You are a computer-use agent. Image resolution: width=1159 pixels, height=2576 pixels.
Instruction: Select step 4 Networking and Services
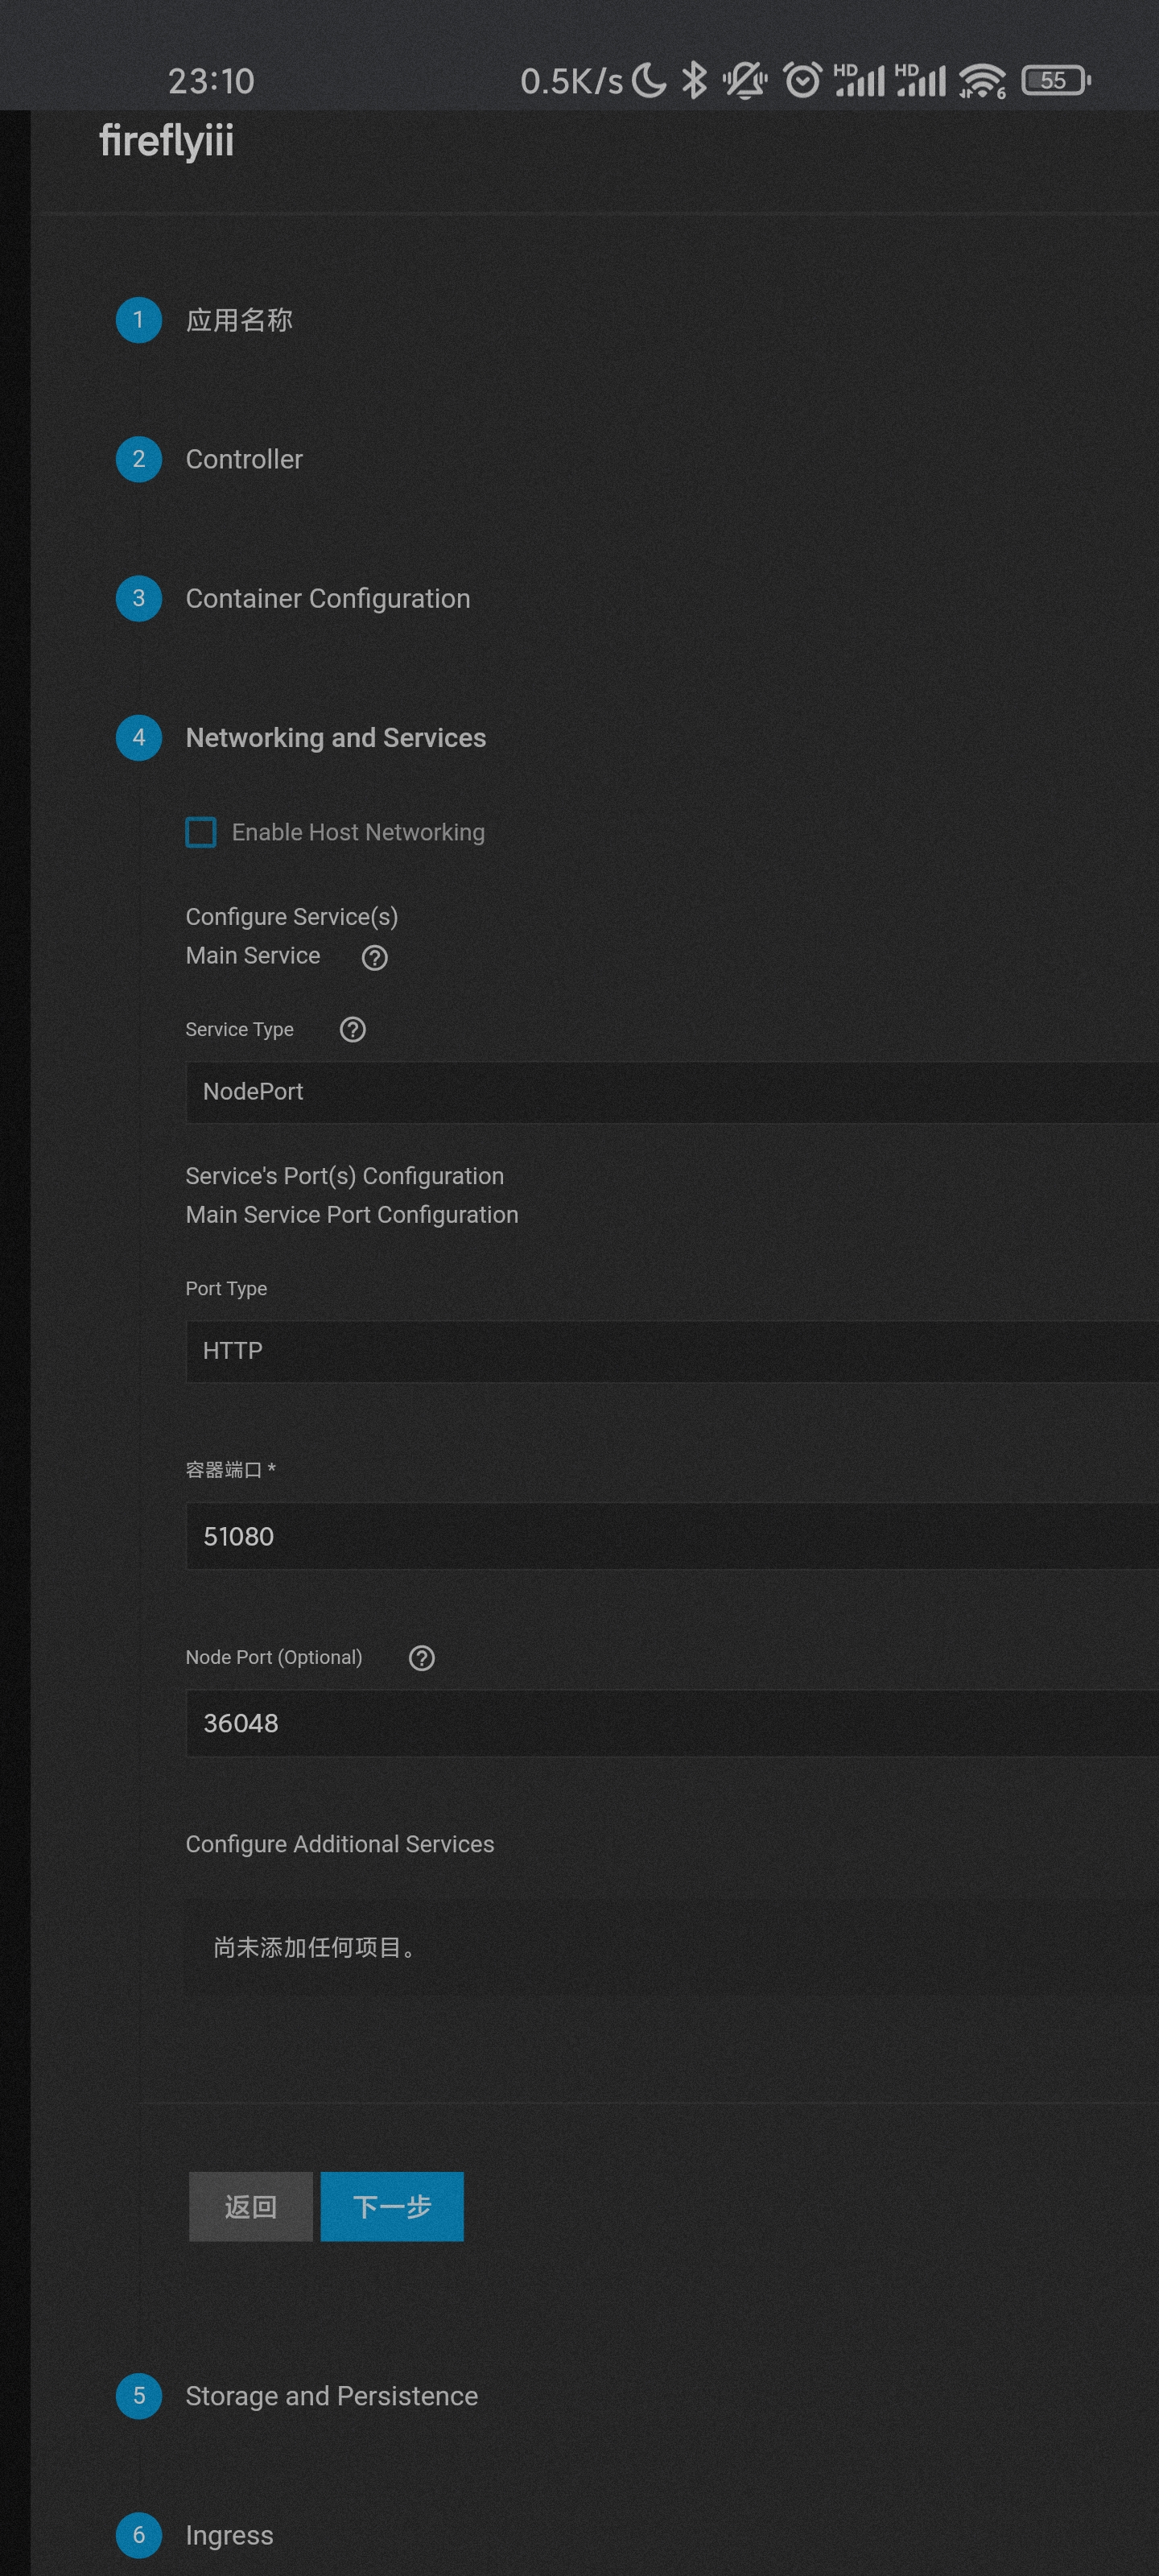(301, 737)
